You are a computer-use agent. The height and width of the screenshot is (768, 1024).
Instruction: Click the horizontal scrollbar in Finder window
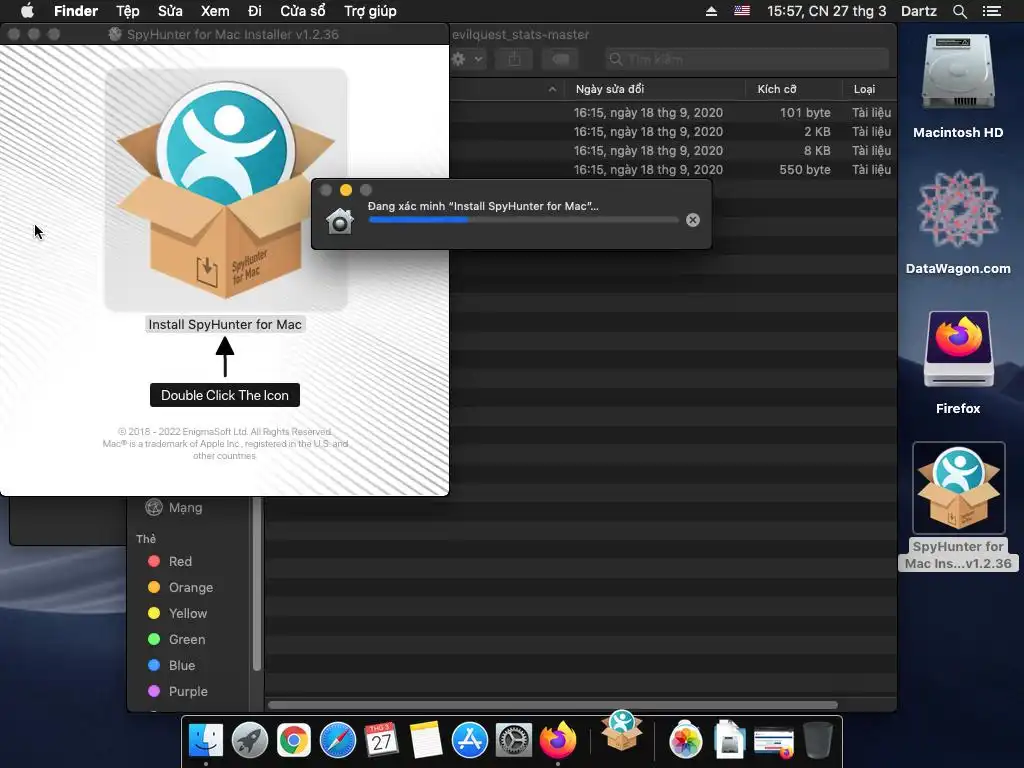[x=552, y=705]
